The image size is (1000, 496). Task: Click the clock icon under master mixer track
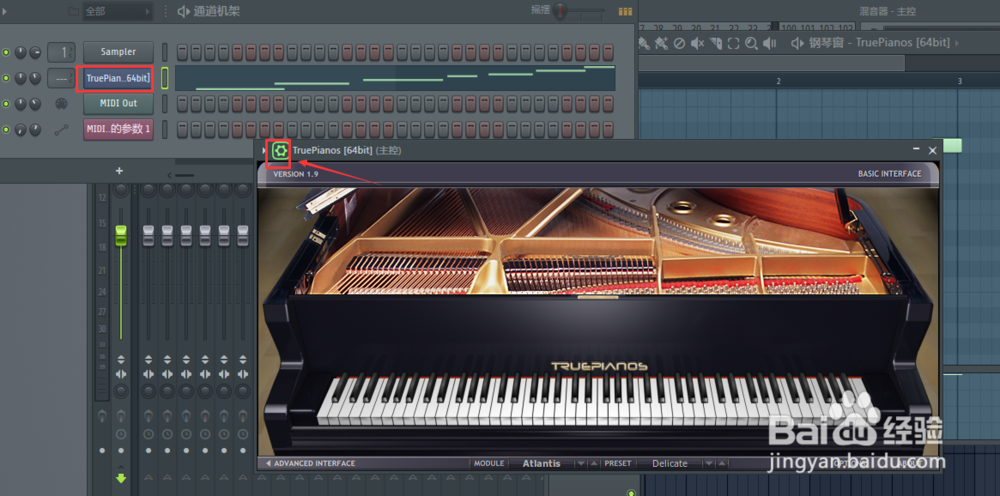pos(121,434)
